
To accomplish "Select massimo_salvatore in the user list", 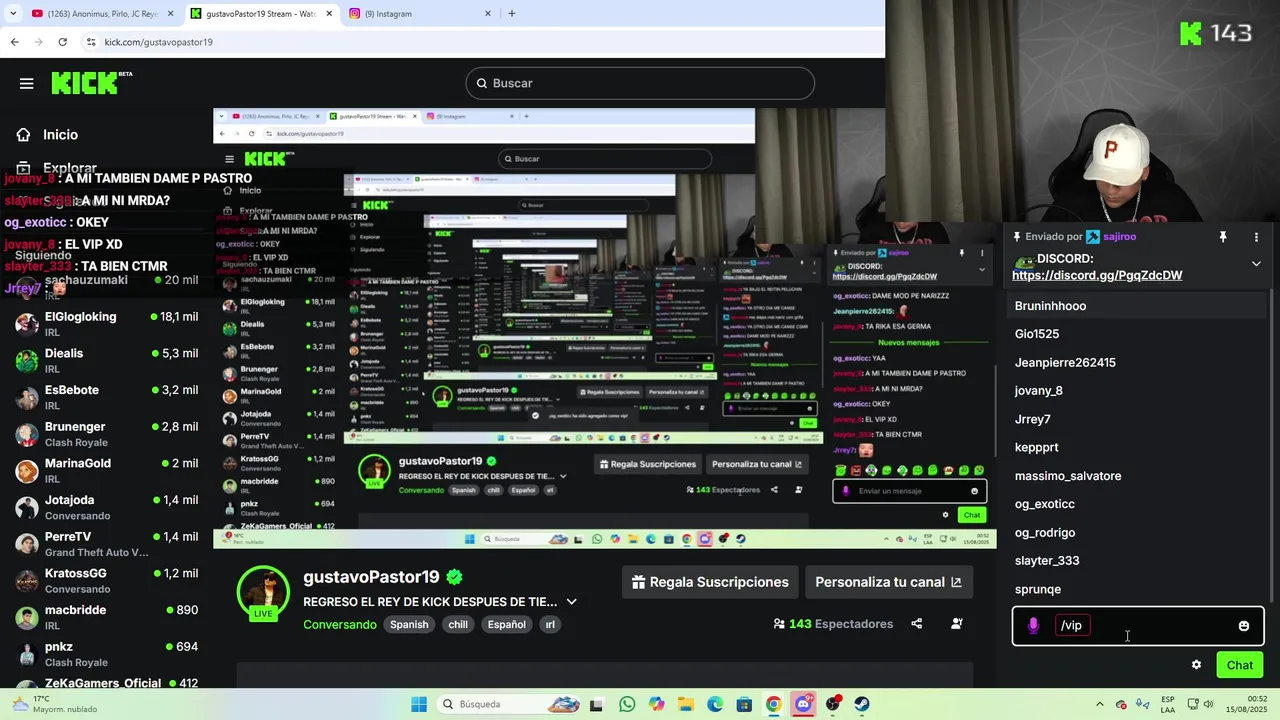I will [1068, 476].
